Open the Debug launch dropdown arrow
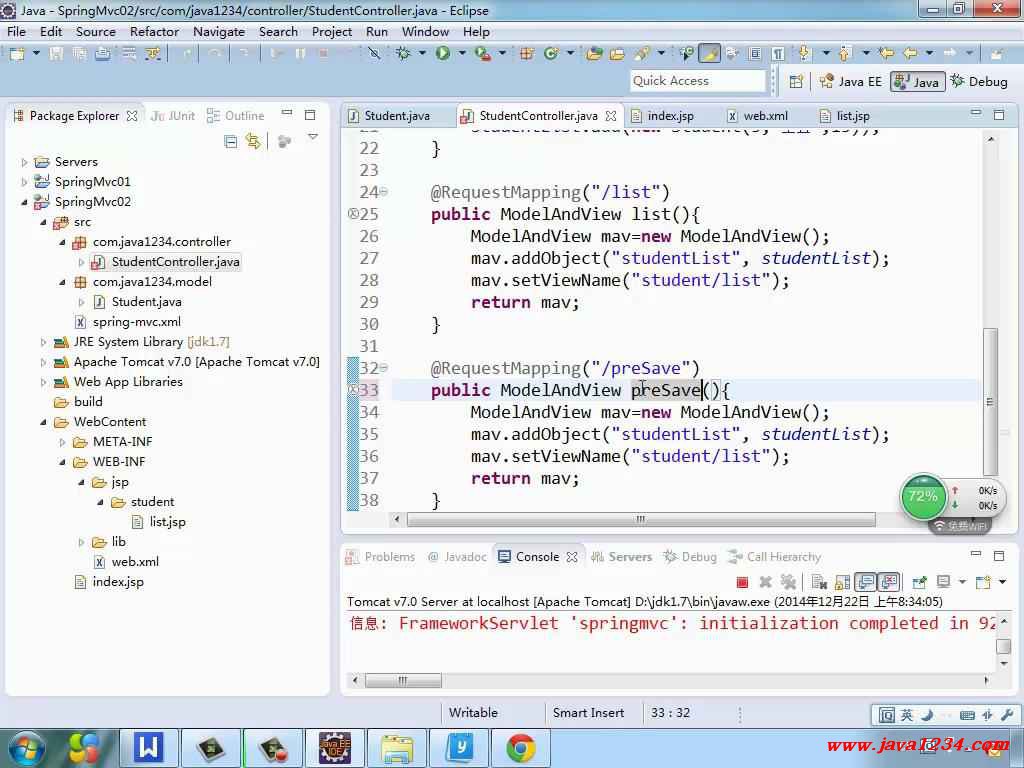Viewport: 1024px width, 768px height. click(422, 54)
